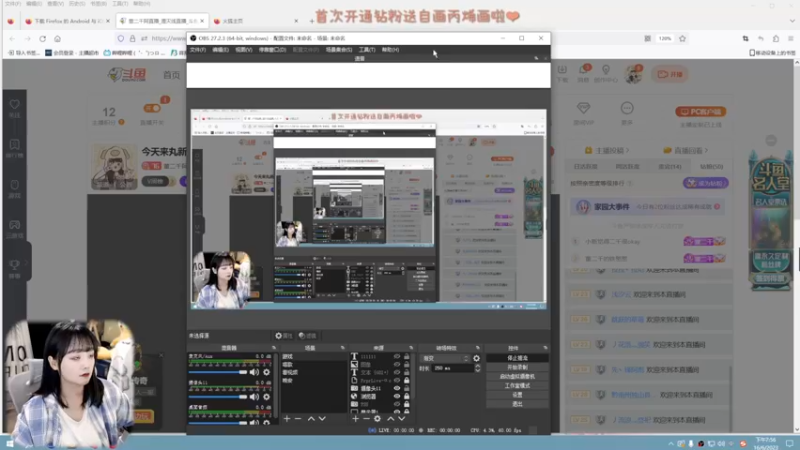Remove the selected source with minus icon
Image resolution: width=800 pixels, height=450 pixels.
click(366, 418)
